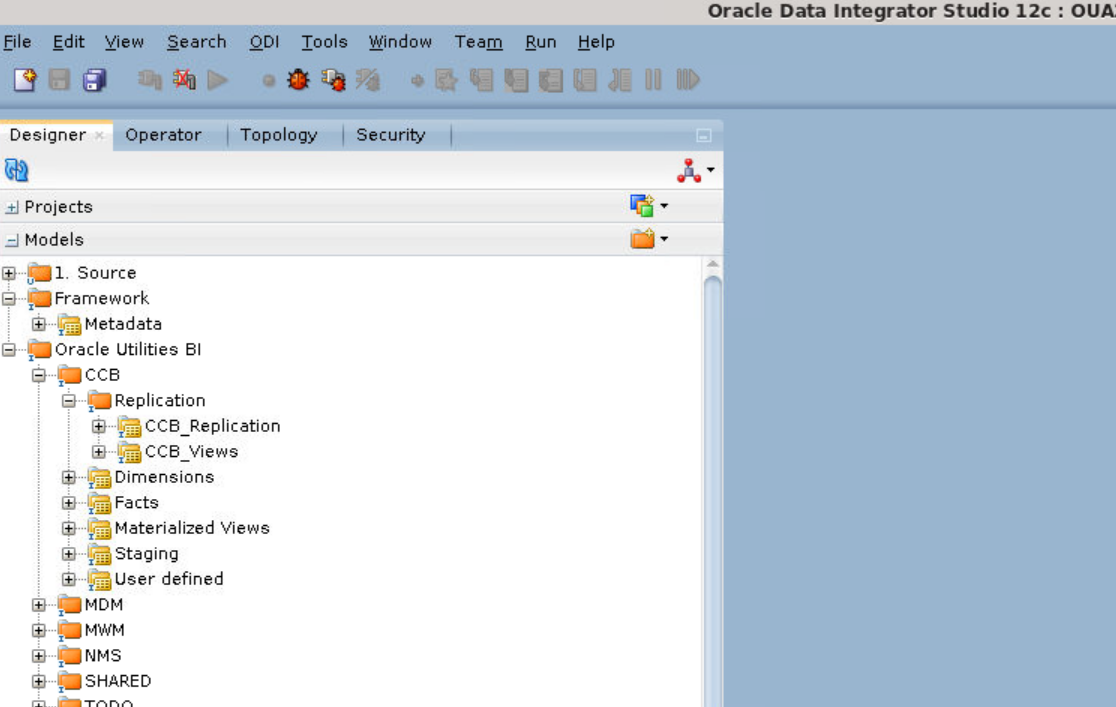Click the New Model Folder icon in Models header
1116x707 pixels.
tap(642, 239)
